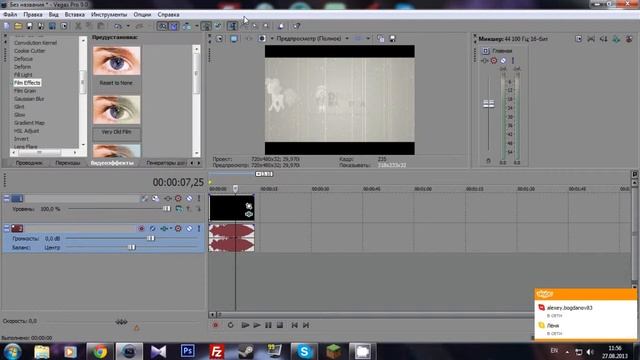Invert phase on audio track 2
The height and width of the screenshot is (360, 640).
(152, 229)
